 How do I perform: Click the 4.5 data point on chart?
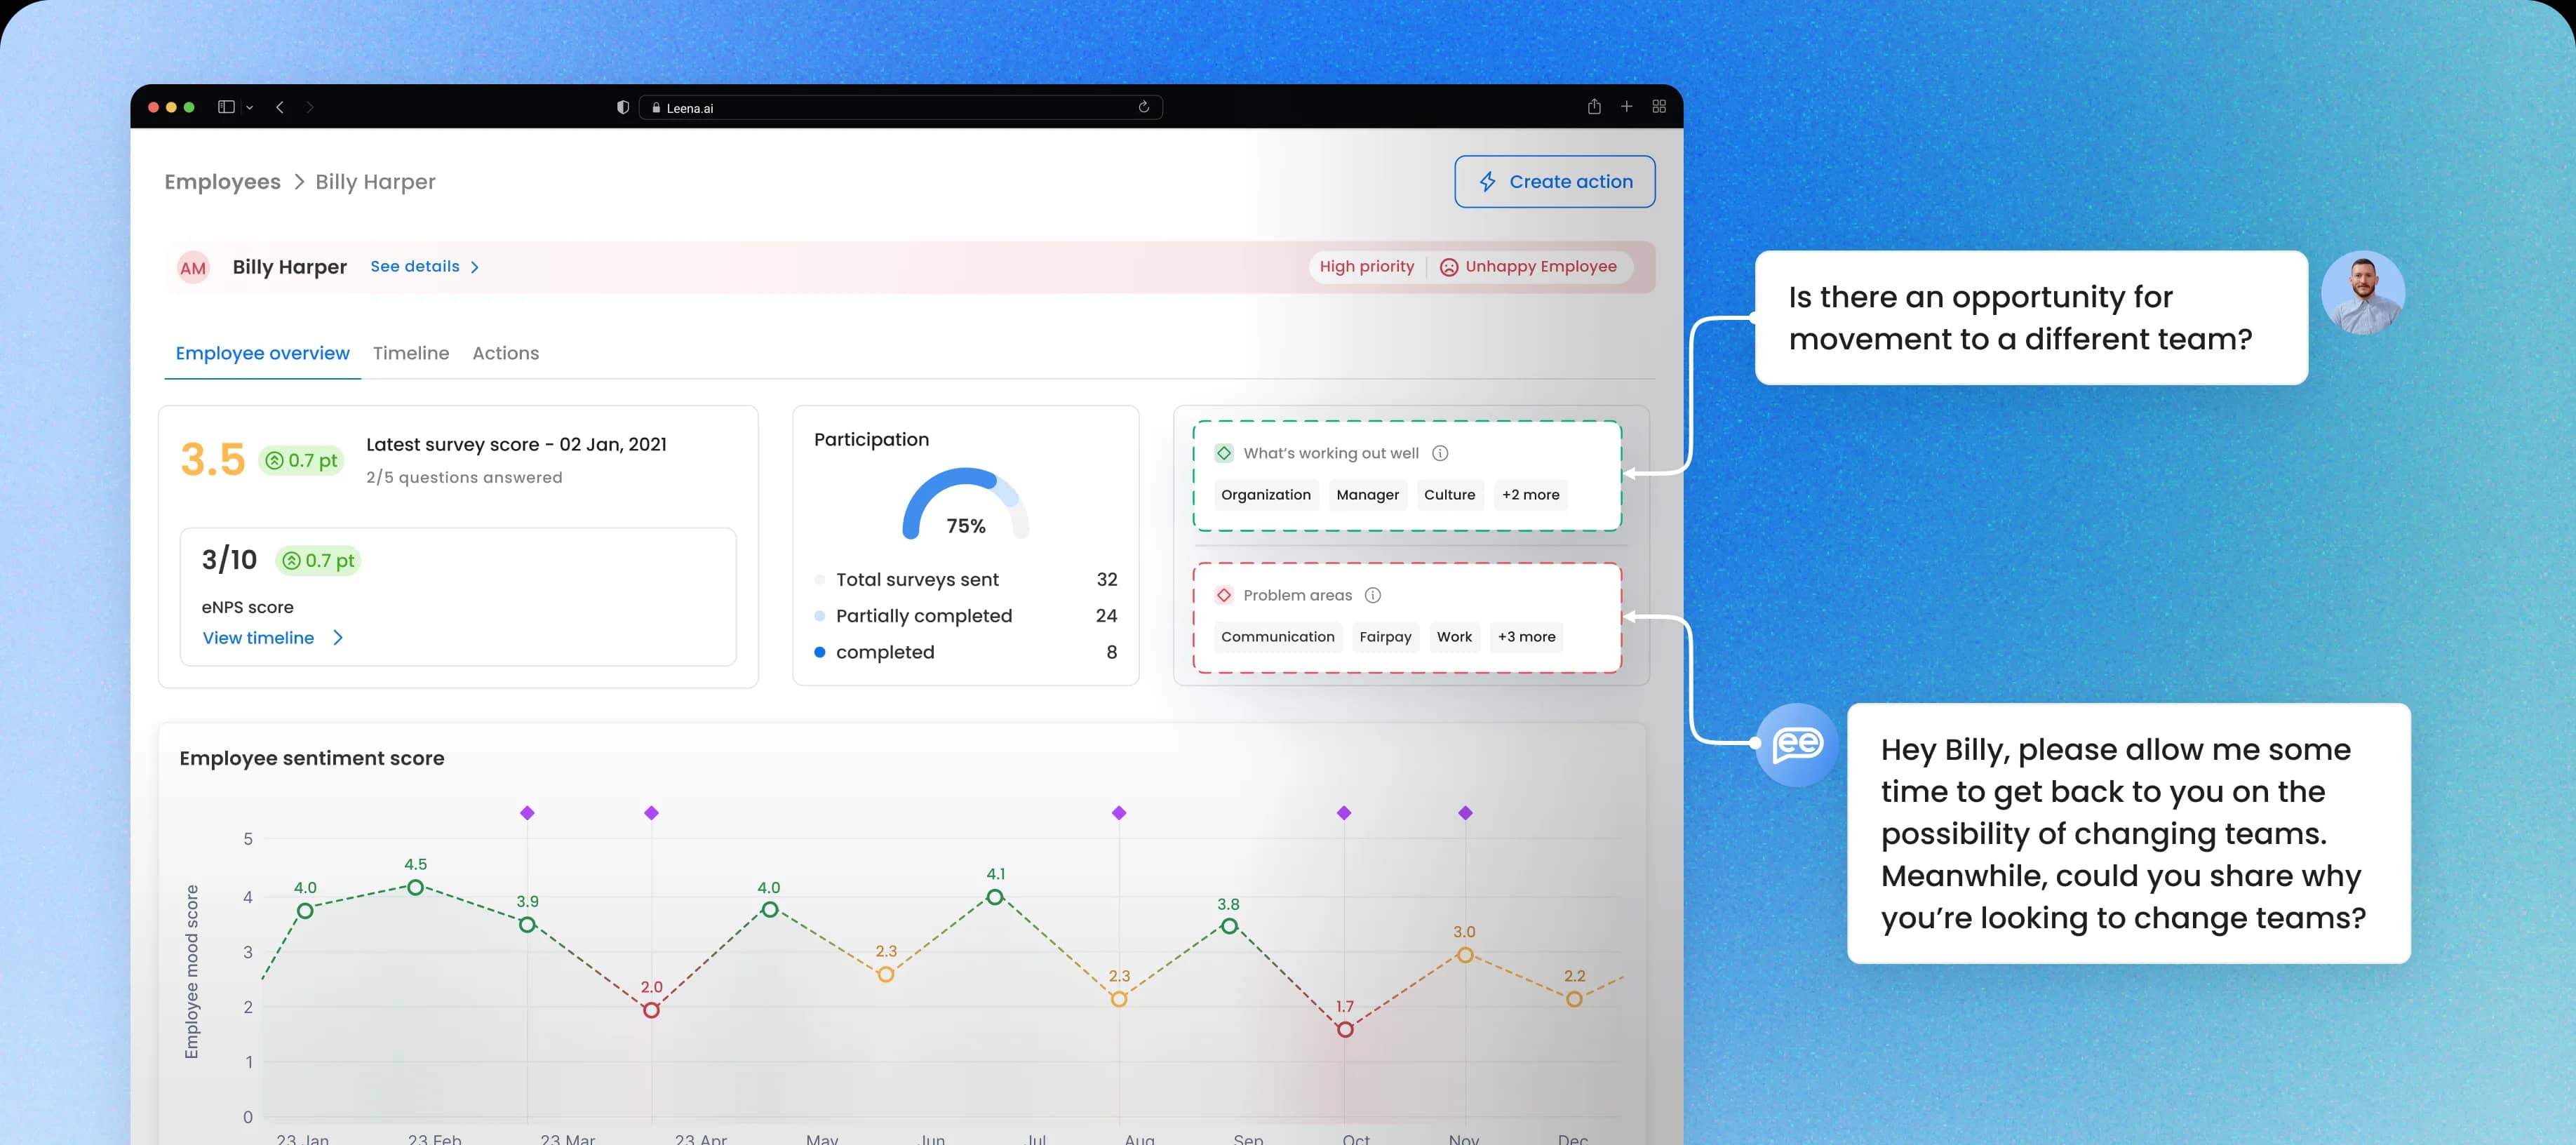pos(415,887)
